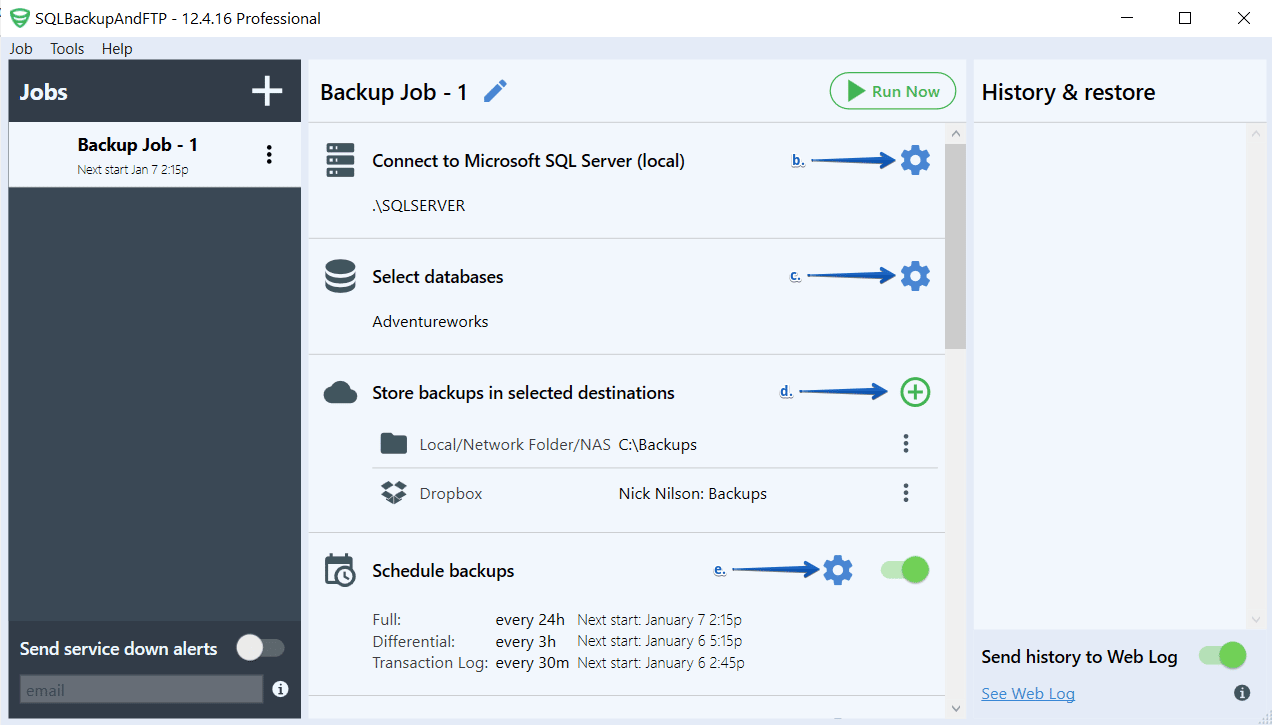
Task: Enable Send service down alerts switch
Action: pos(261,648)
